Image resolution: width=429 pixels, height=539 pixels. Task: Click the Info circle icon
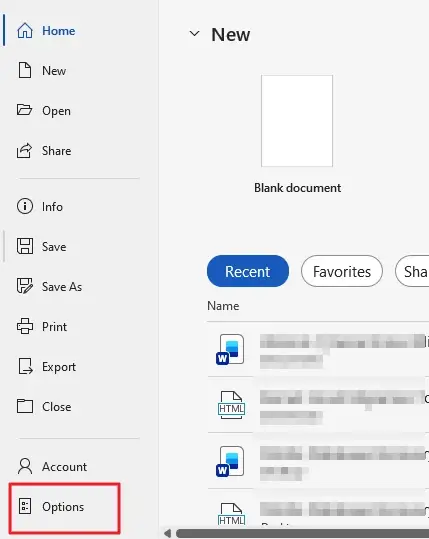pyautogui.click(x=25, y=206)
